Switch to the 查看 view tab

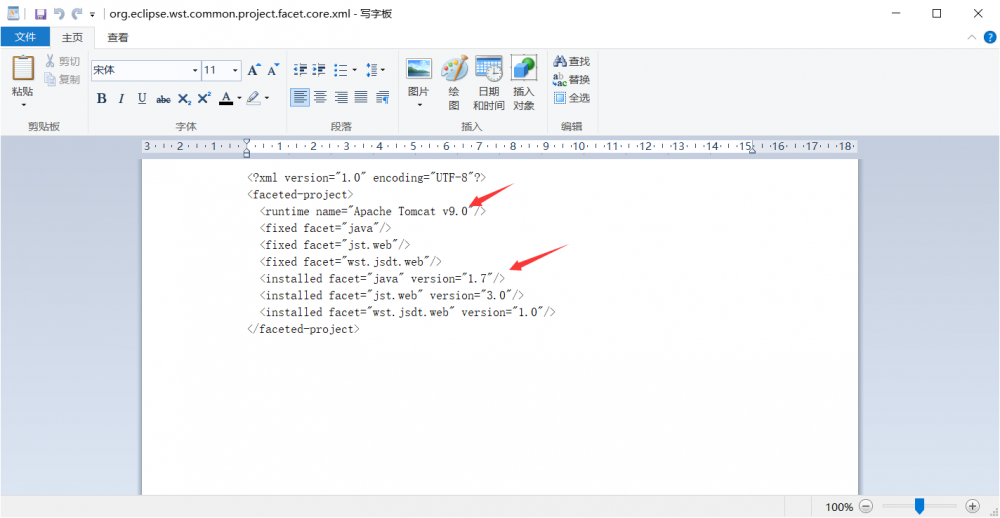117,37
